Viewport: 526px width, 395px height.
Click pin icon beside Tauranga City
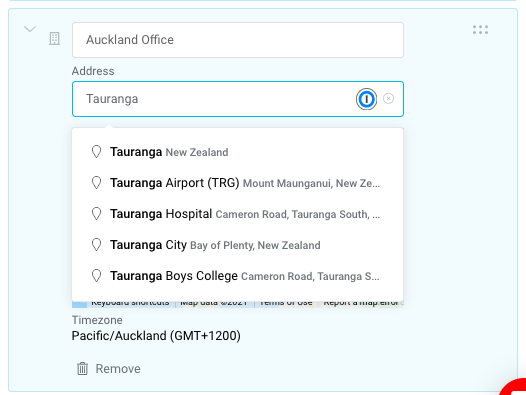click(x=97, y=245)
